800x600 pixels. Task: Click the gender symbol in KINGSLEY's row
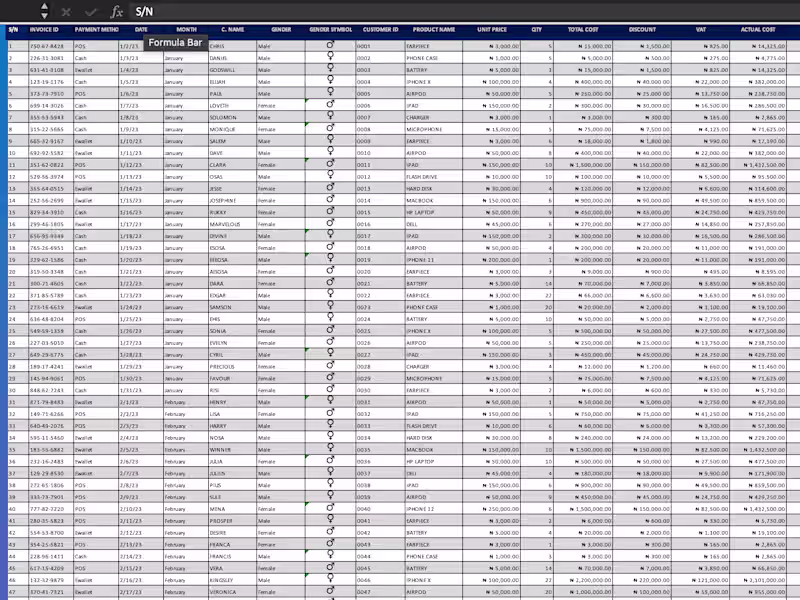pyautogui.click(x=331, y=578)
